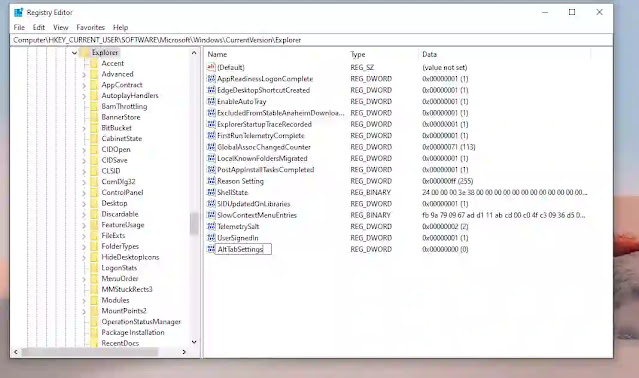Image resolution: width=639 pixels, height=378 pixels.
Task: Click the LogonStats folder icon
Action: click(x=94, y=268)
